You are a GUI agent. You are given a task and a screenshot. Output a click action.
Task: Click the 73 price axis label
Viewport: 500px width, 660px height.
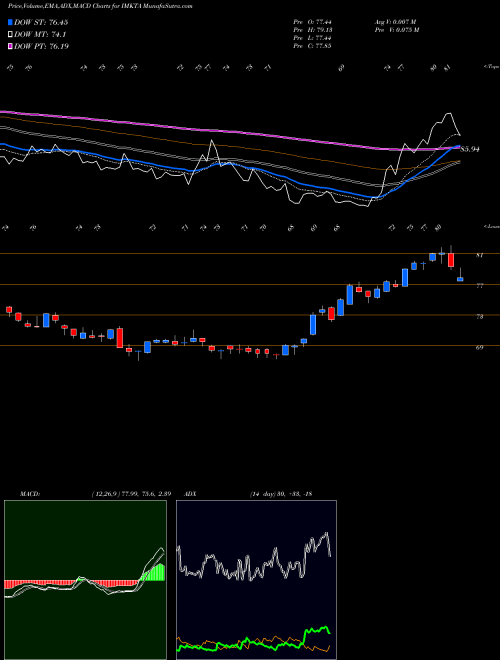(x=479, y=317)
